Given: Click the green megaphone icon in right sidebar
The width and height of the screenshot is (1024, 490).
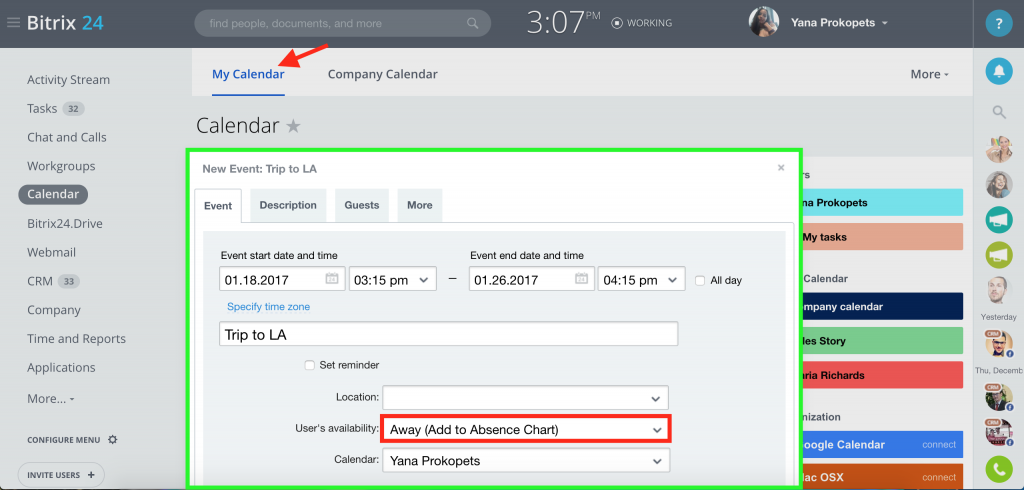Looking at the screenshot, I should 999,254.
